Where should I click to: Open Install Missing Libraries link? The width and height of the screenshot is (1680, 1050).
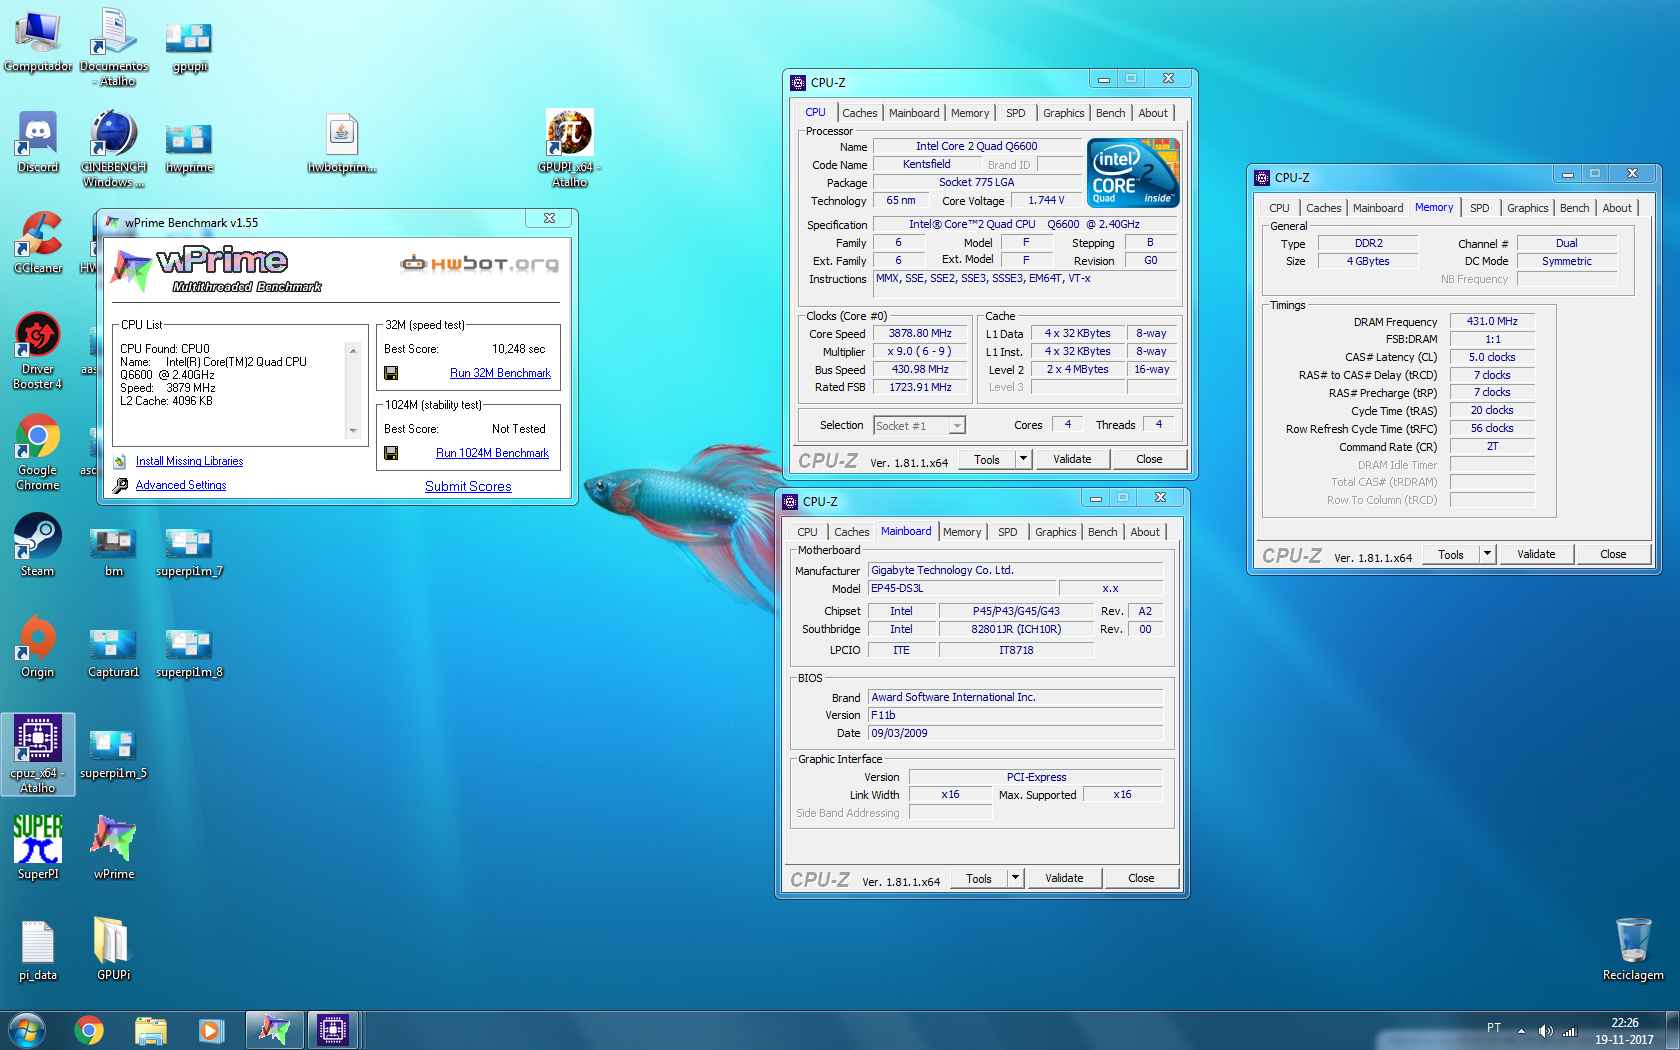[189, 461]
